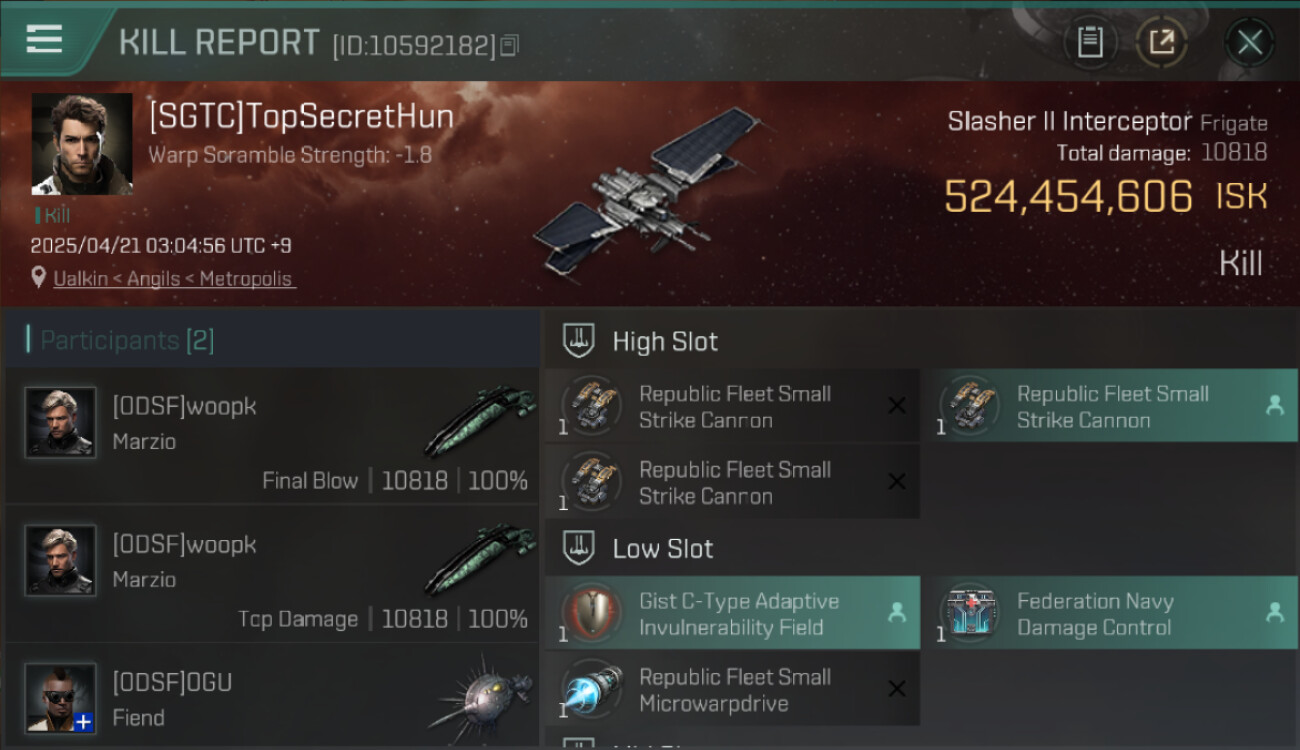Click the Marzio ship icon in Final Blow row
The image size is (1300, 750).
(480, 420)
